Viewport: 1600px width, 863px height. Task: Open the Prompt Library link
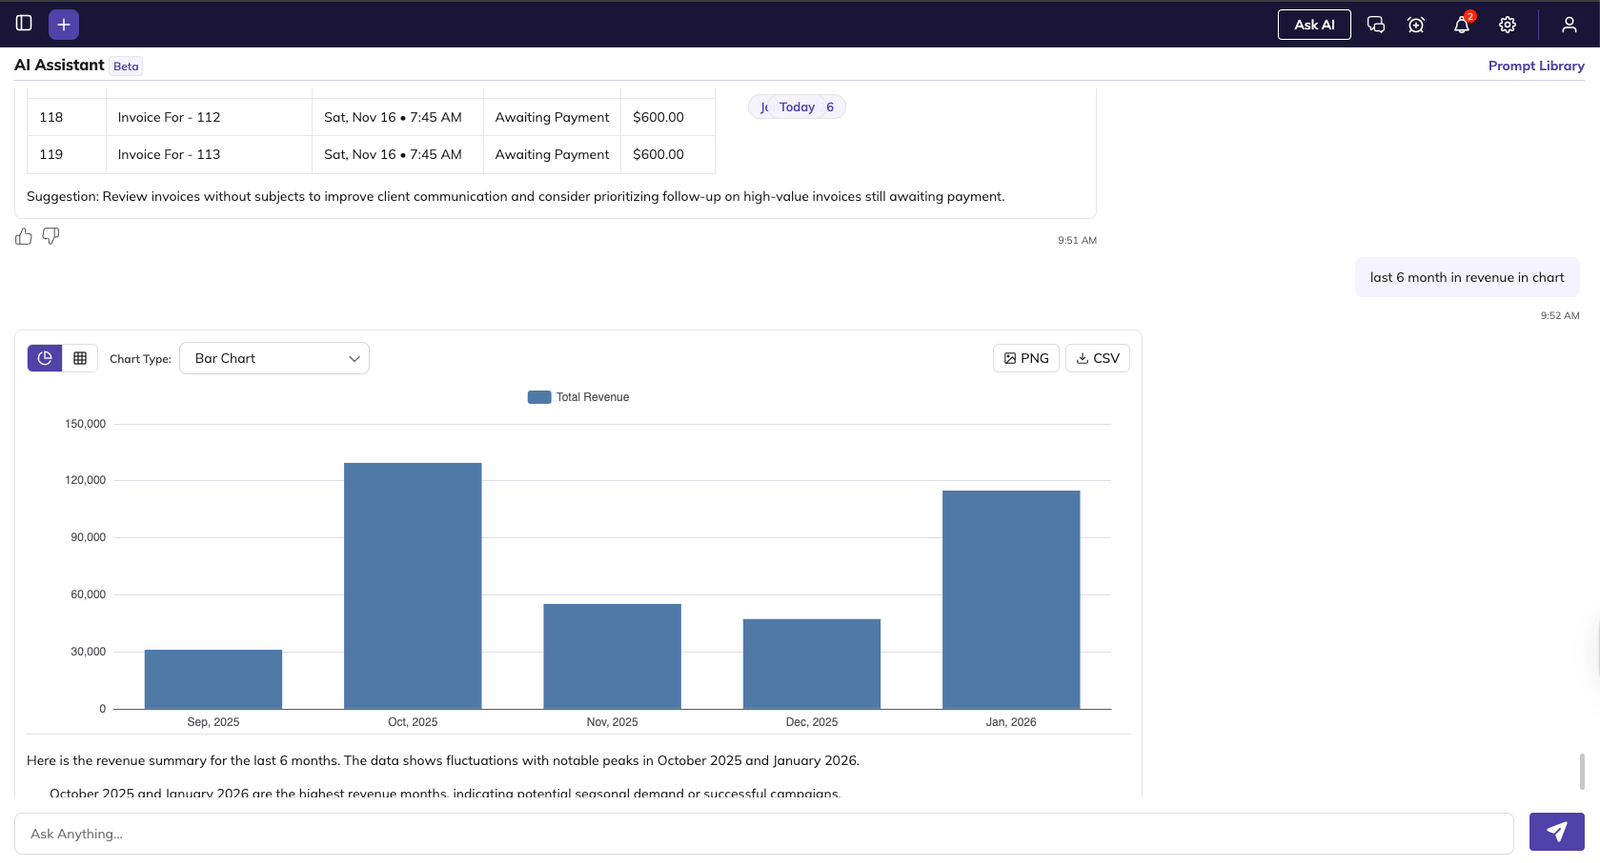pos(1535,66)
